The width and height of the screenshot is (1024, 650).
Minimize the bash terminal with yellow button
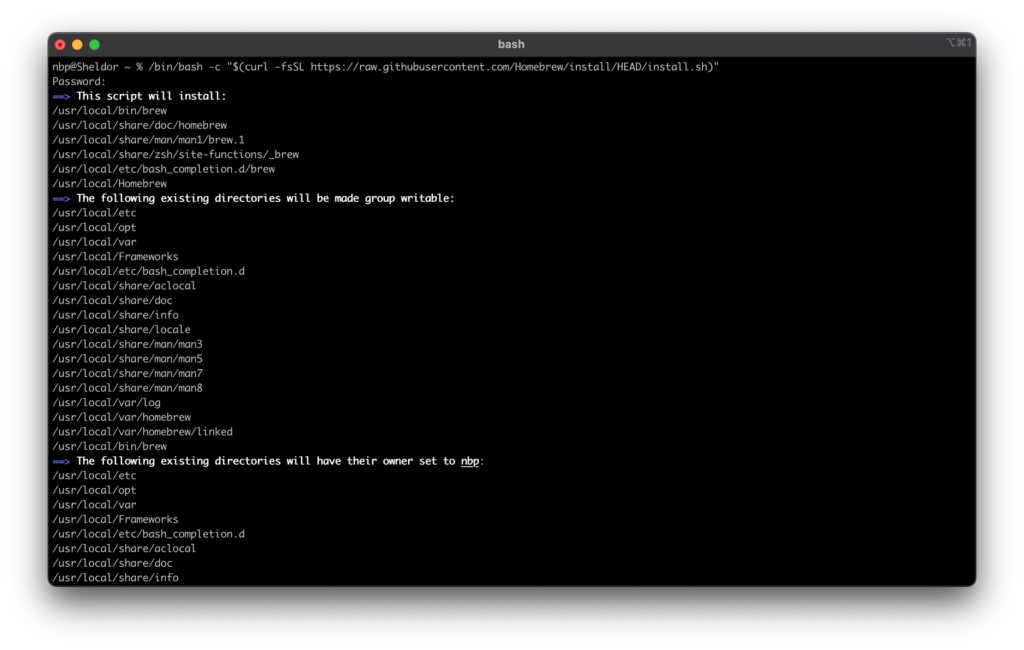(x=77, y=44)
